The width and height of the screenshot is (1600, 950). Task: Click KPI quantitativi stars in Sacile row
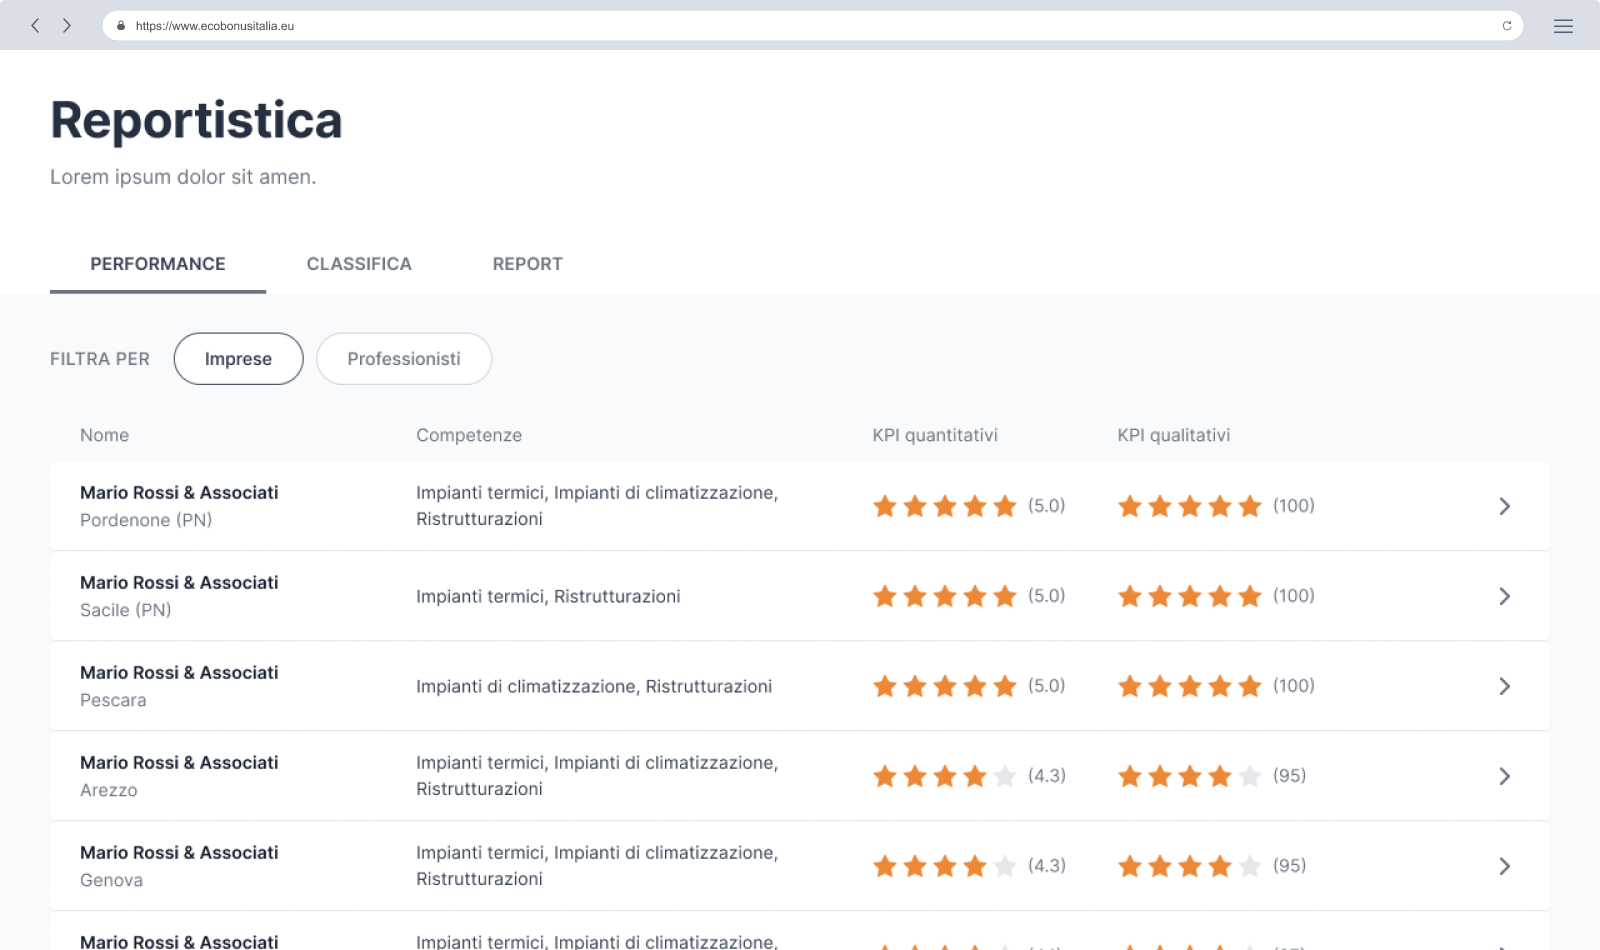coord(945,596)
